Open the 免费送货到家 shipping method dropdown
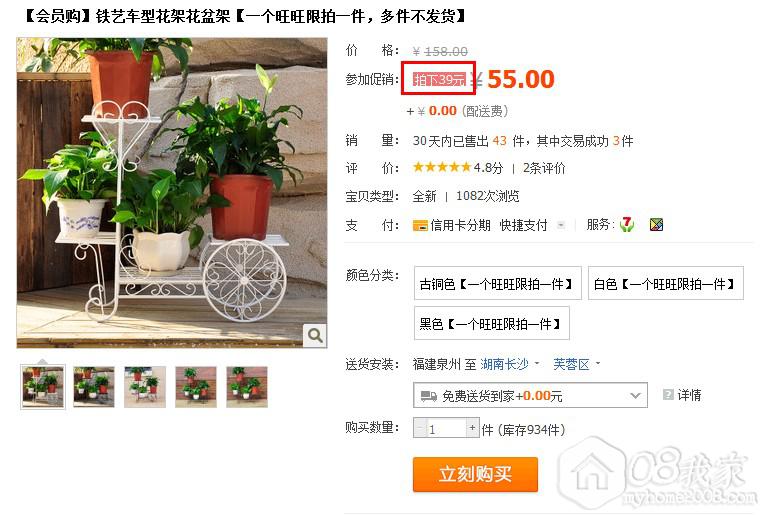The height and width of the screenshot is (515, 764). coord(530,395)
